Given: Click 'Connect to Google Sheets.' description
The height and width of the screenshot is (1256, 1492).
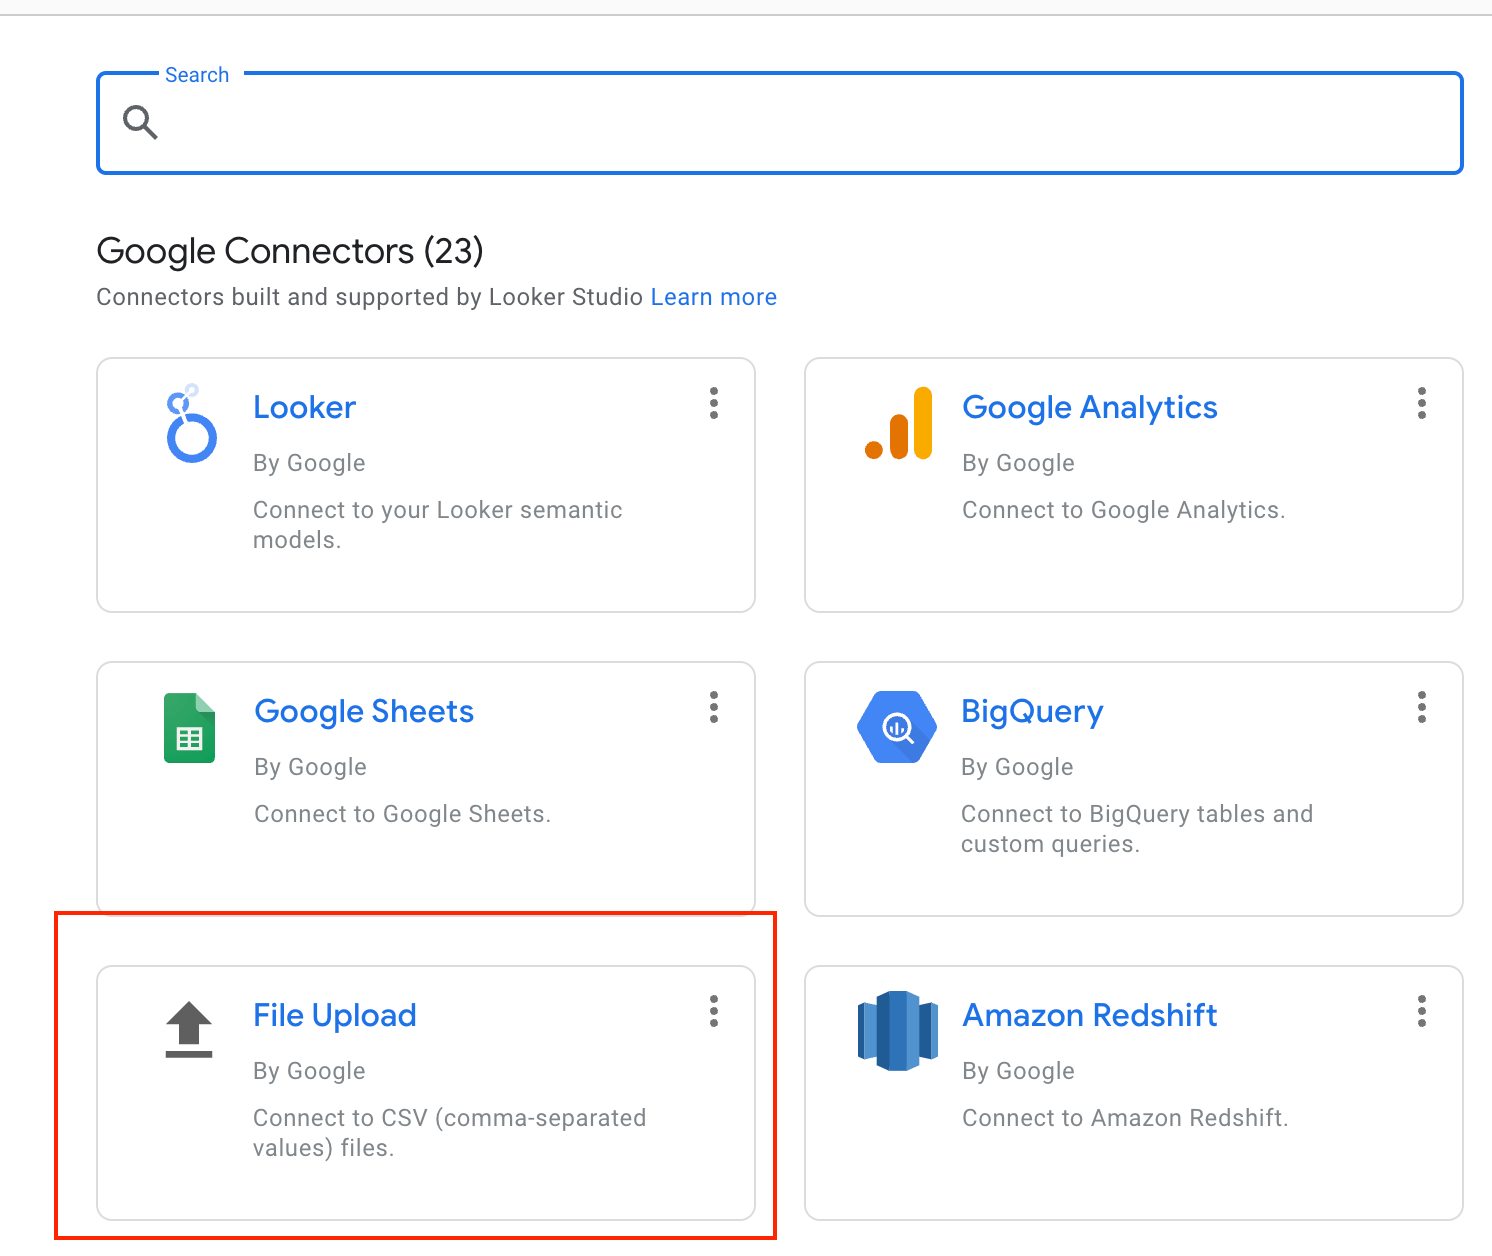Looking at the screenshot, I should tap(403, 814).
